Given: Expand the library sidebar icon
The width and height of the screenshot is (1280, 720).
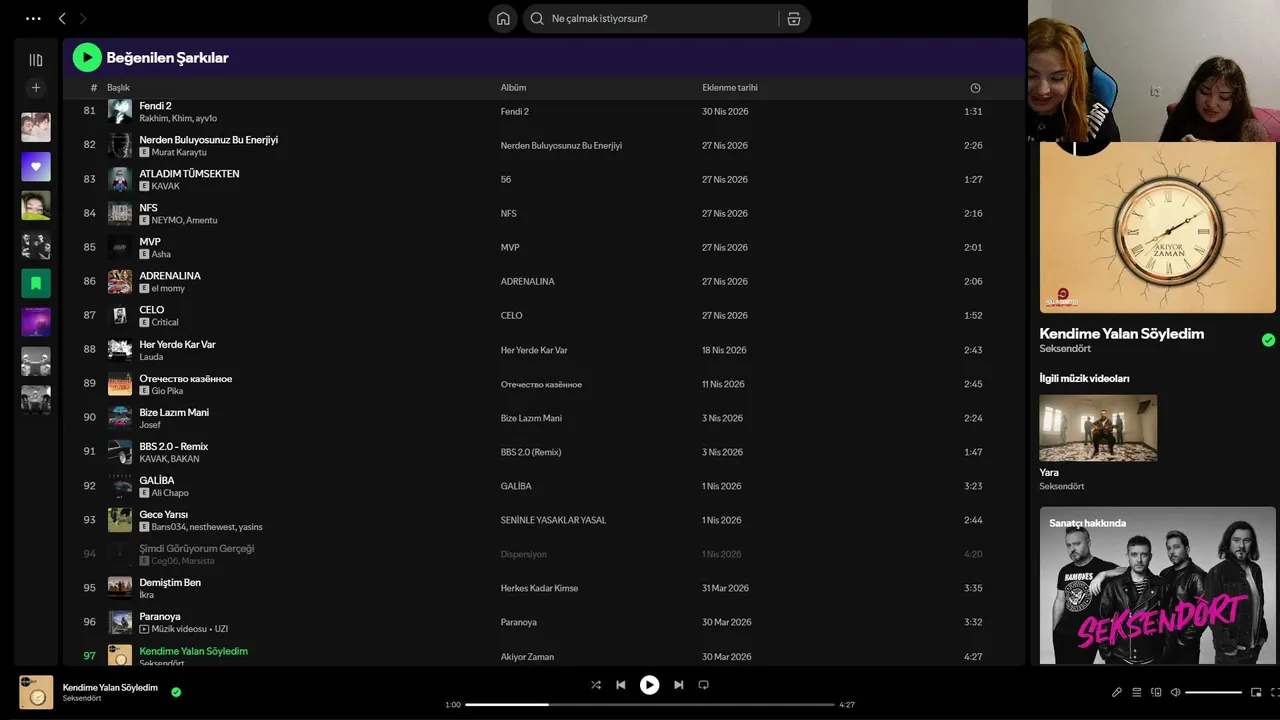Looking at the screenshot, I should coord(36,60).
